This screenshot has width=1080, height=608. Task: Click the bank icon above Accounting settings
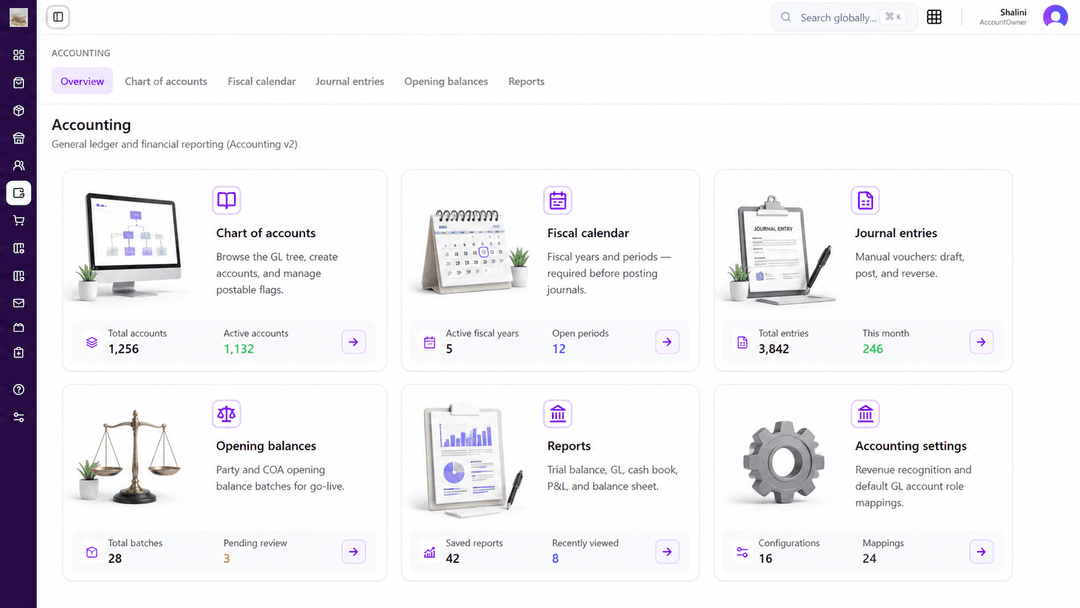tap(865, 414)
